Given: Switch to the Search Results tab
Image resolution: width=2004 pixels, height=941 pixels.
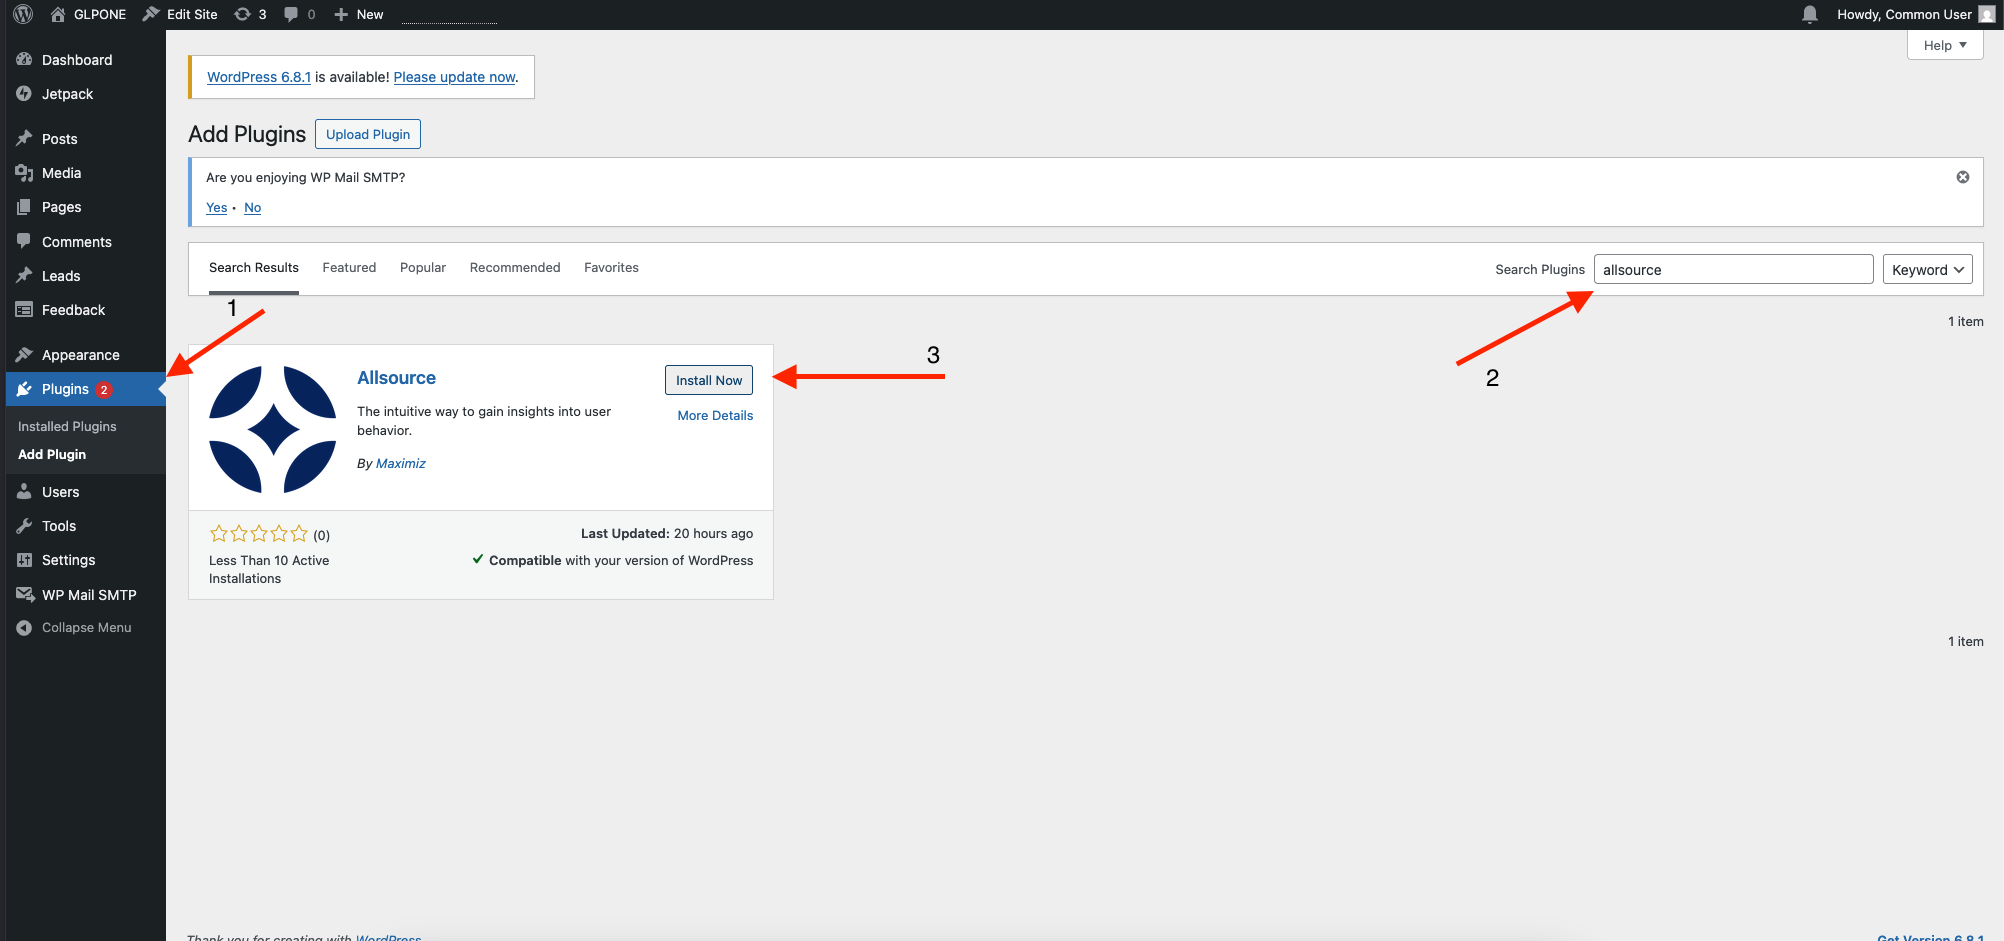Looking at the screenshot, I should point(254,268).
